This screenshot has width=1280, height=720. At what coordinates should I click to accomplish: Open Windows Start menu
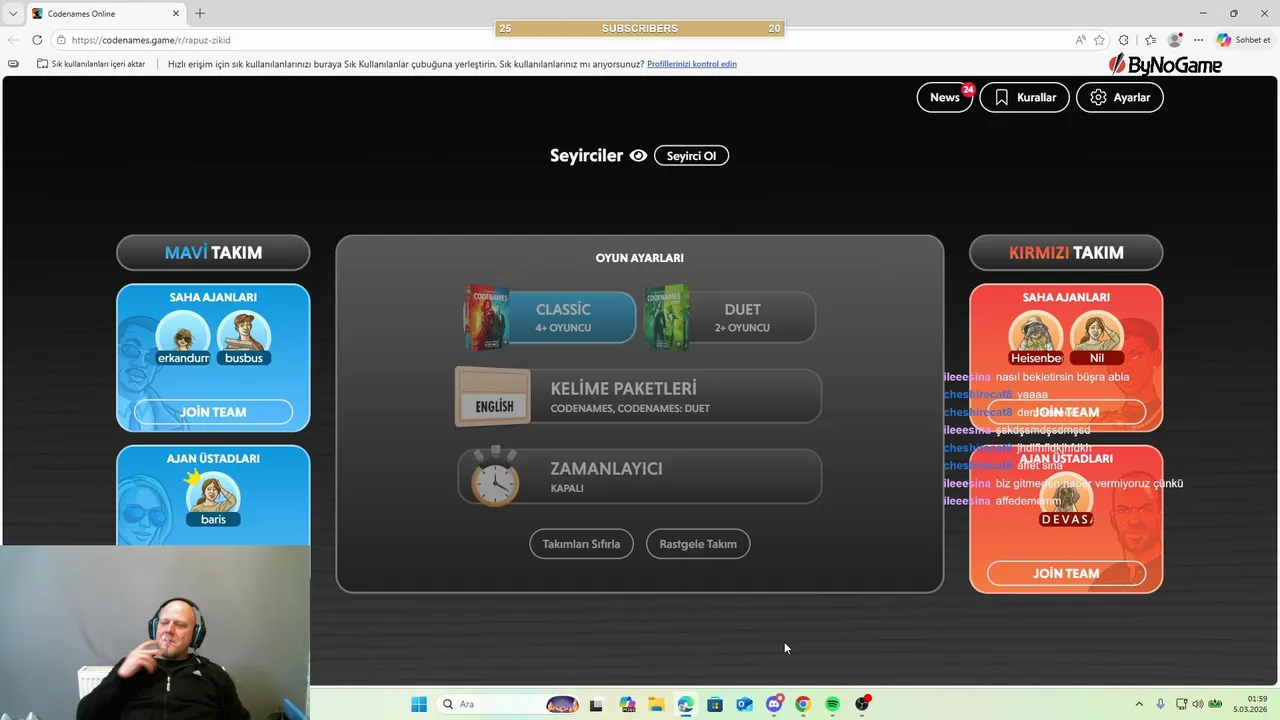419,704
